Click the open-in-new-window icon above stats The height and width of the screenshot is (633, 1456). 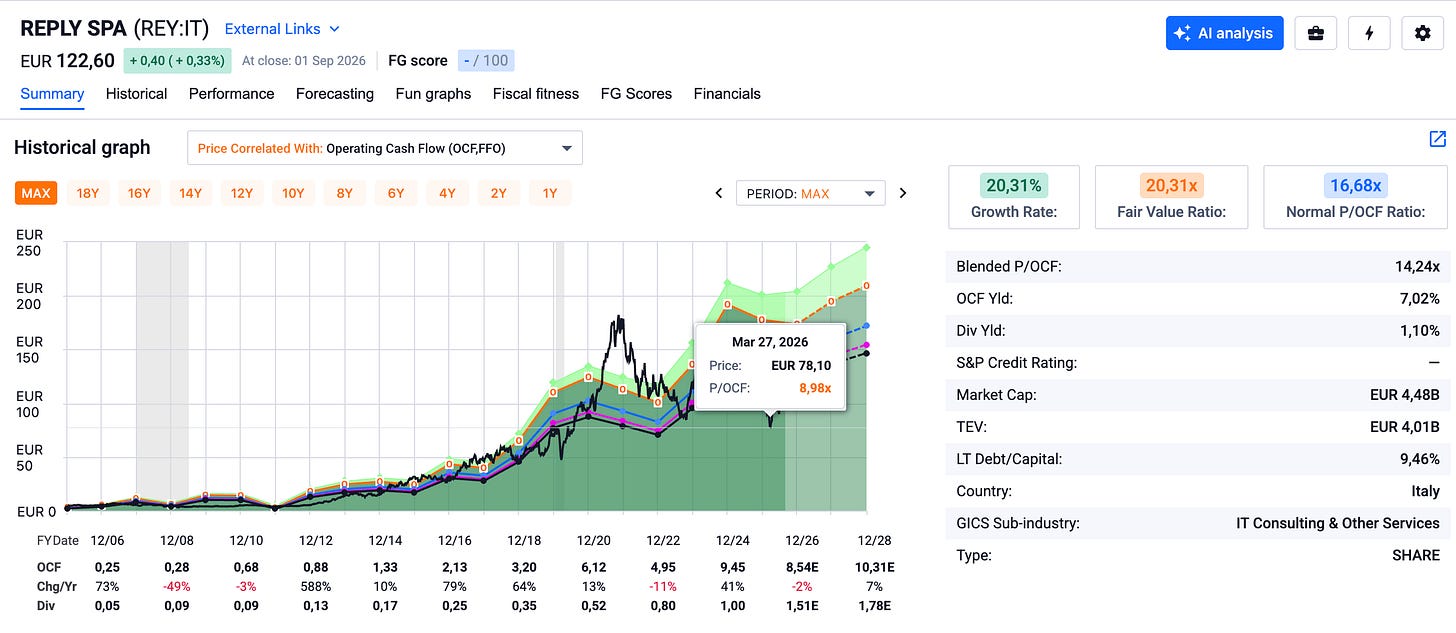pos(1437,139)
